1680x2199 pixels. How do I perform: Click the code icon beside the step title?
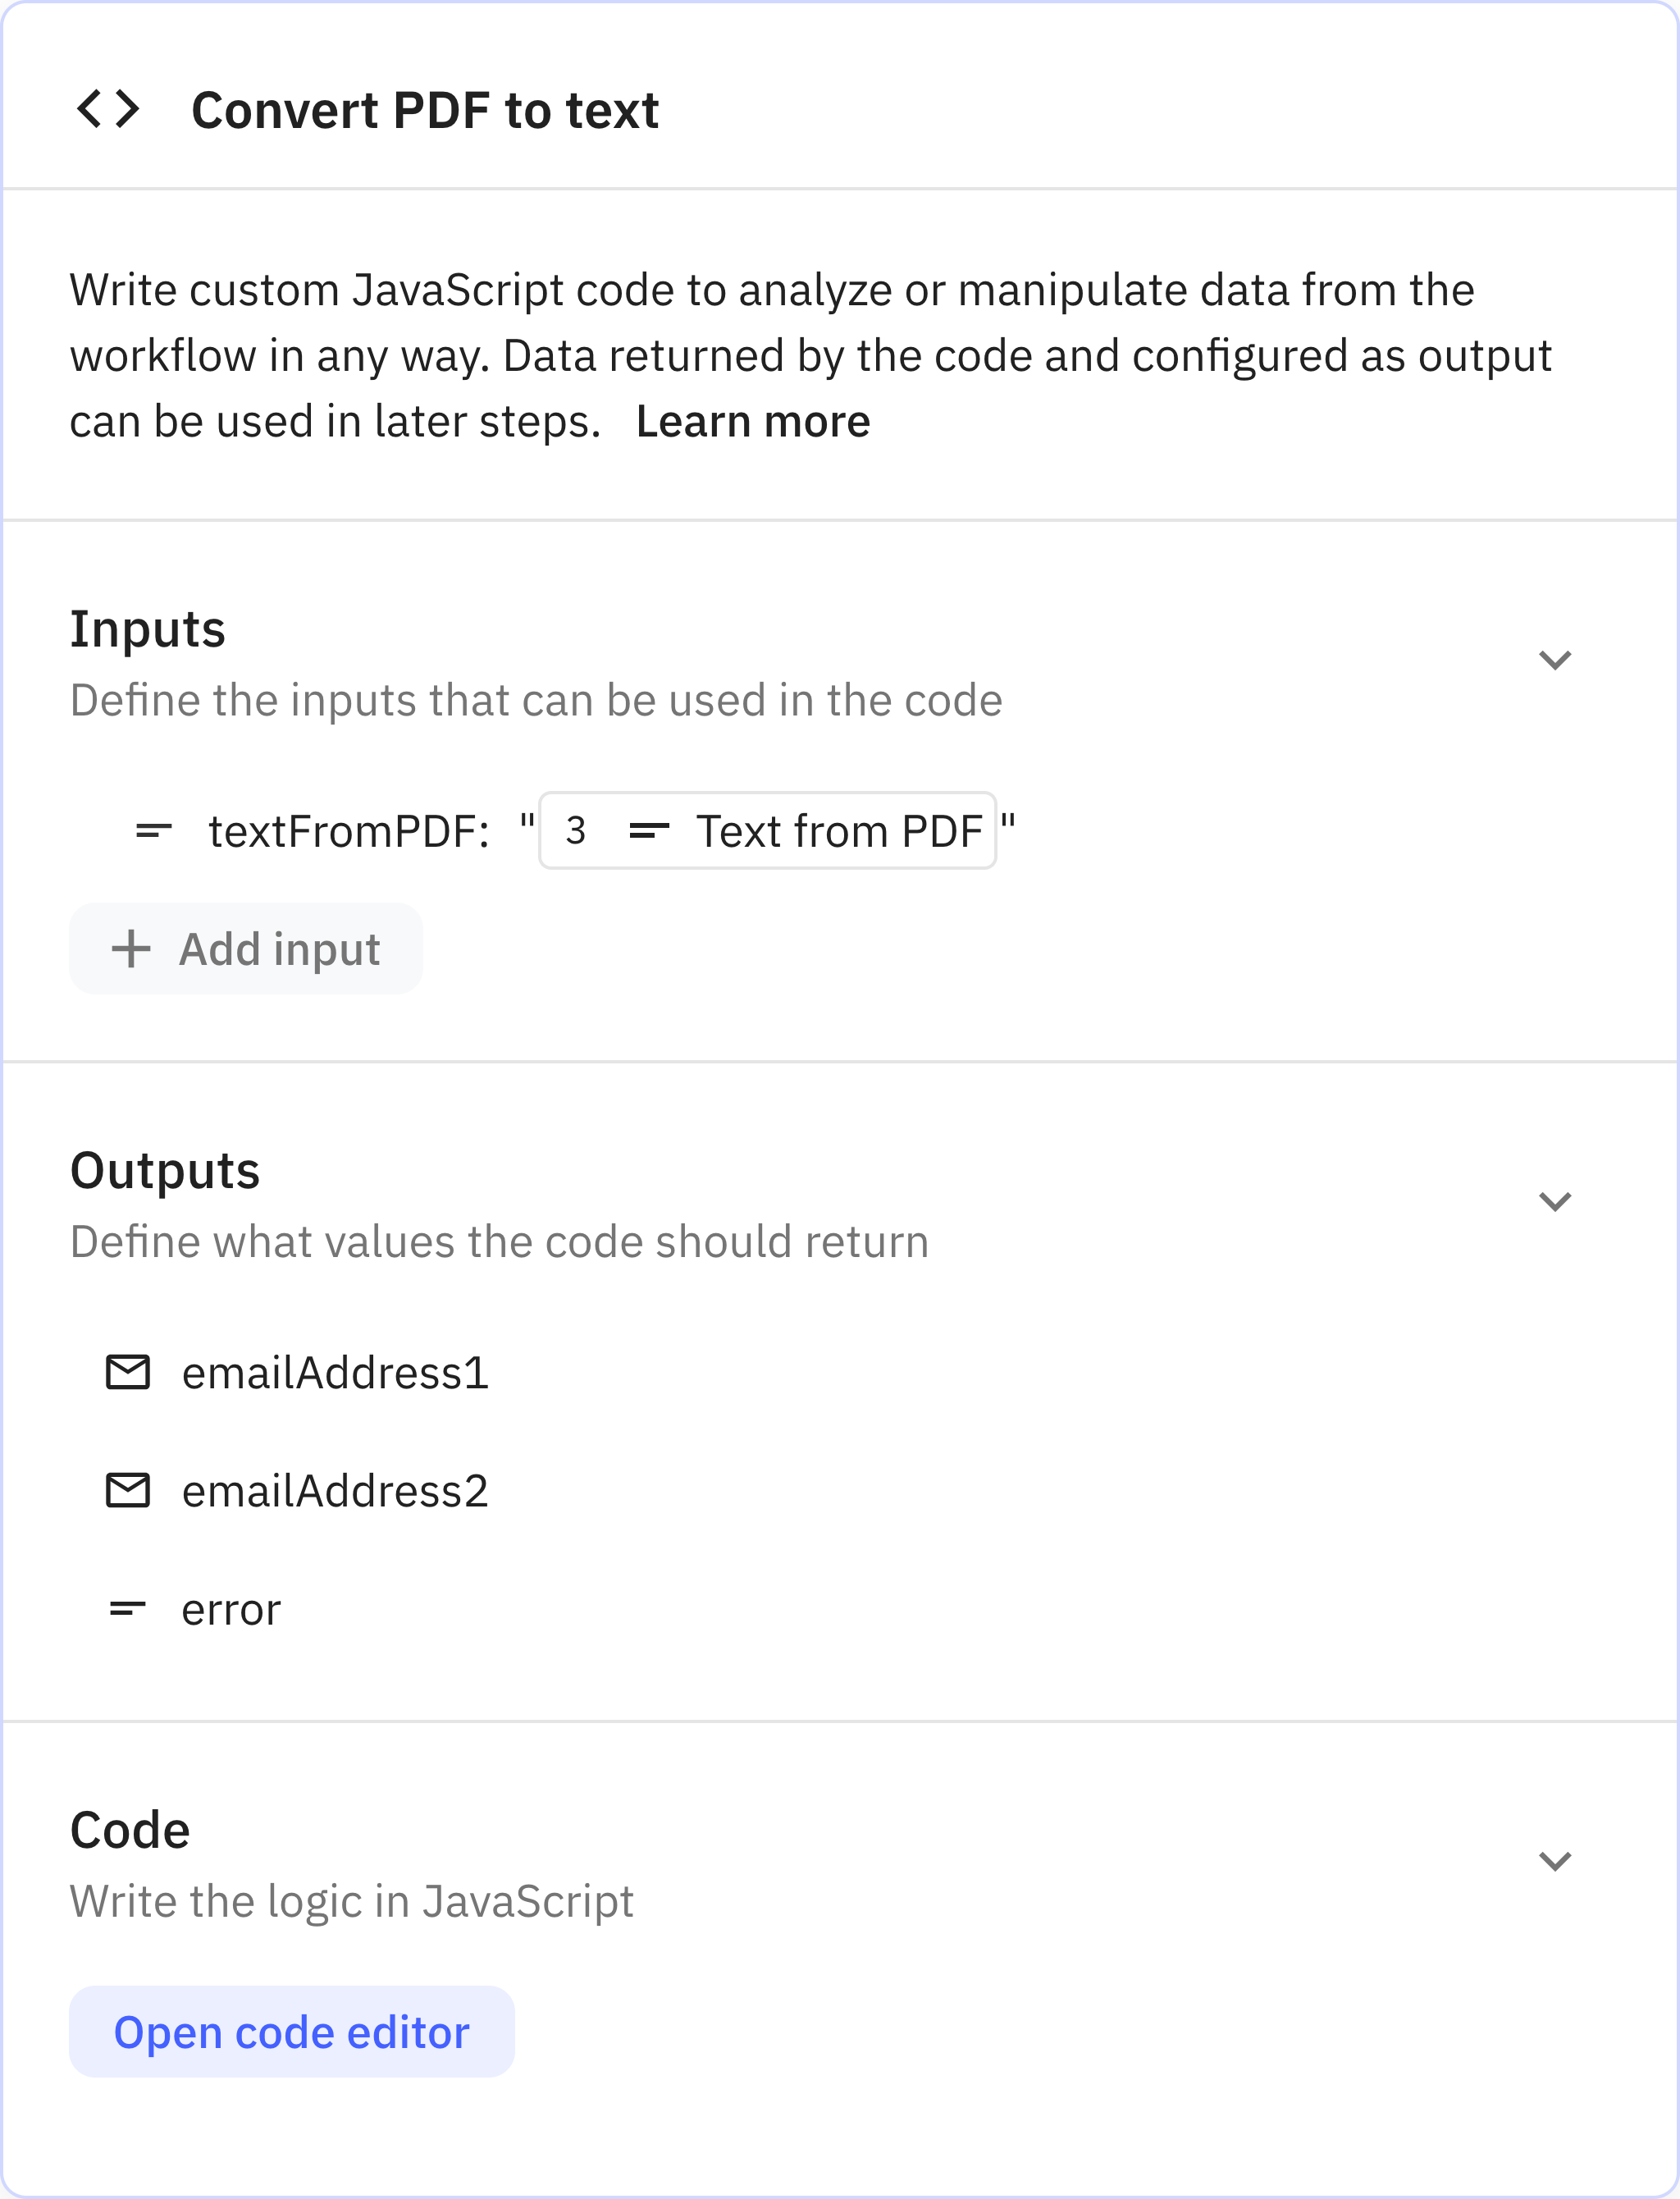pyautogui.click(x=109, y=107)
